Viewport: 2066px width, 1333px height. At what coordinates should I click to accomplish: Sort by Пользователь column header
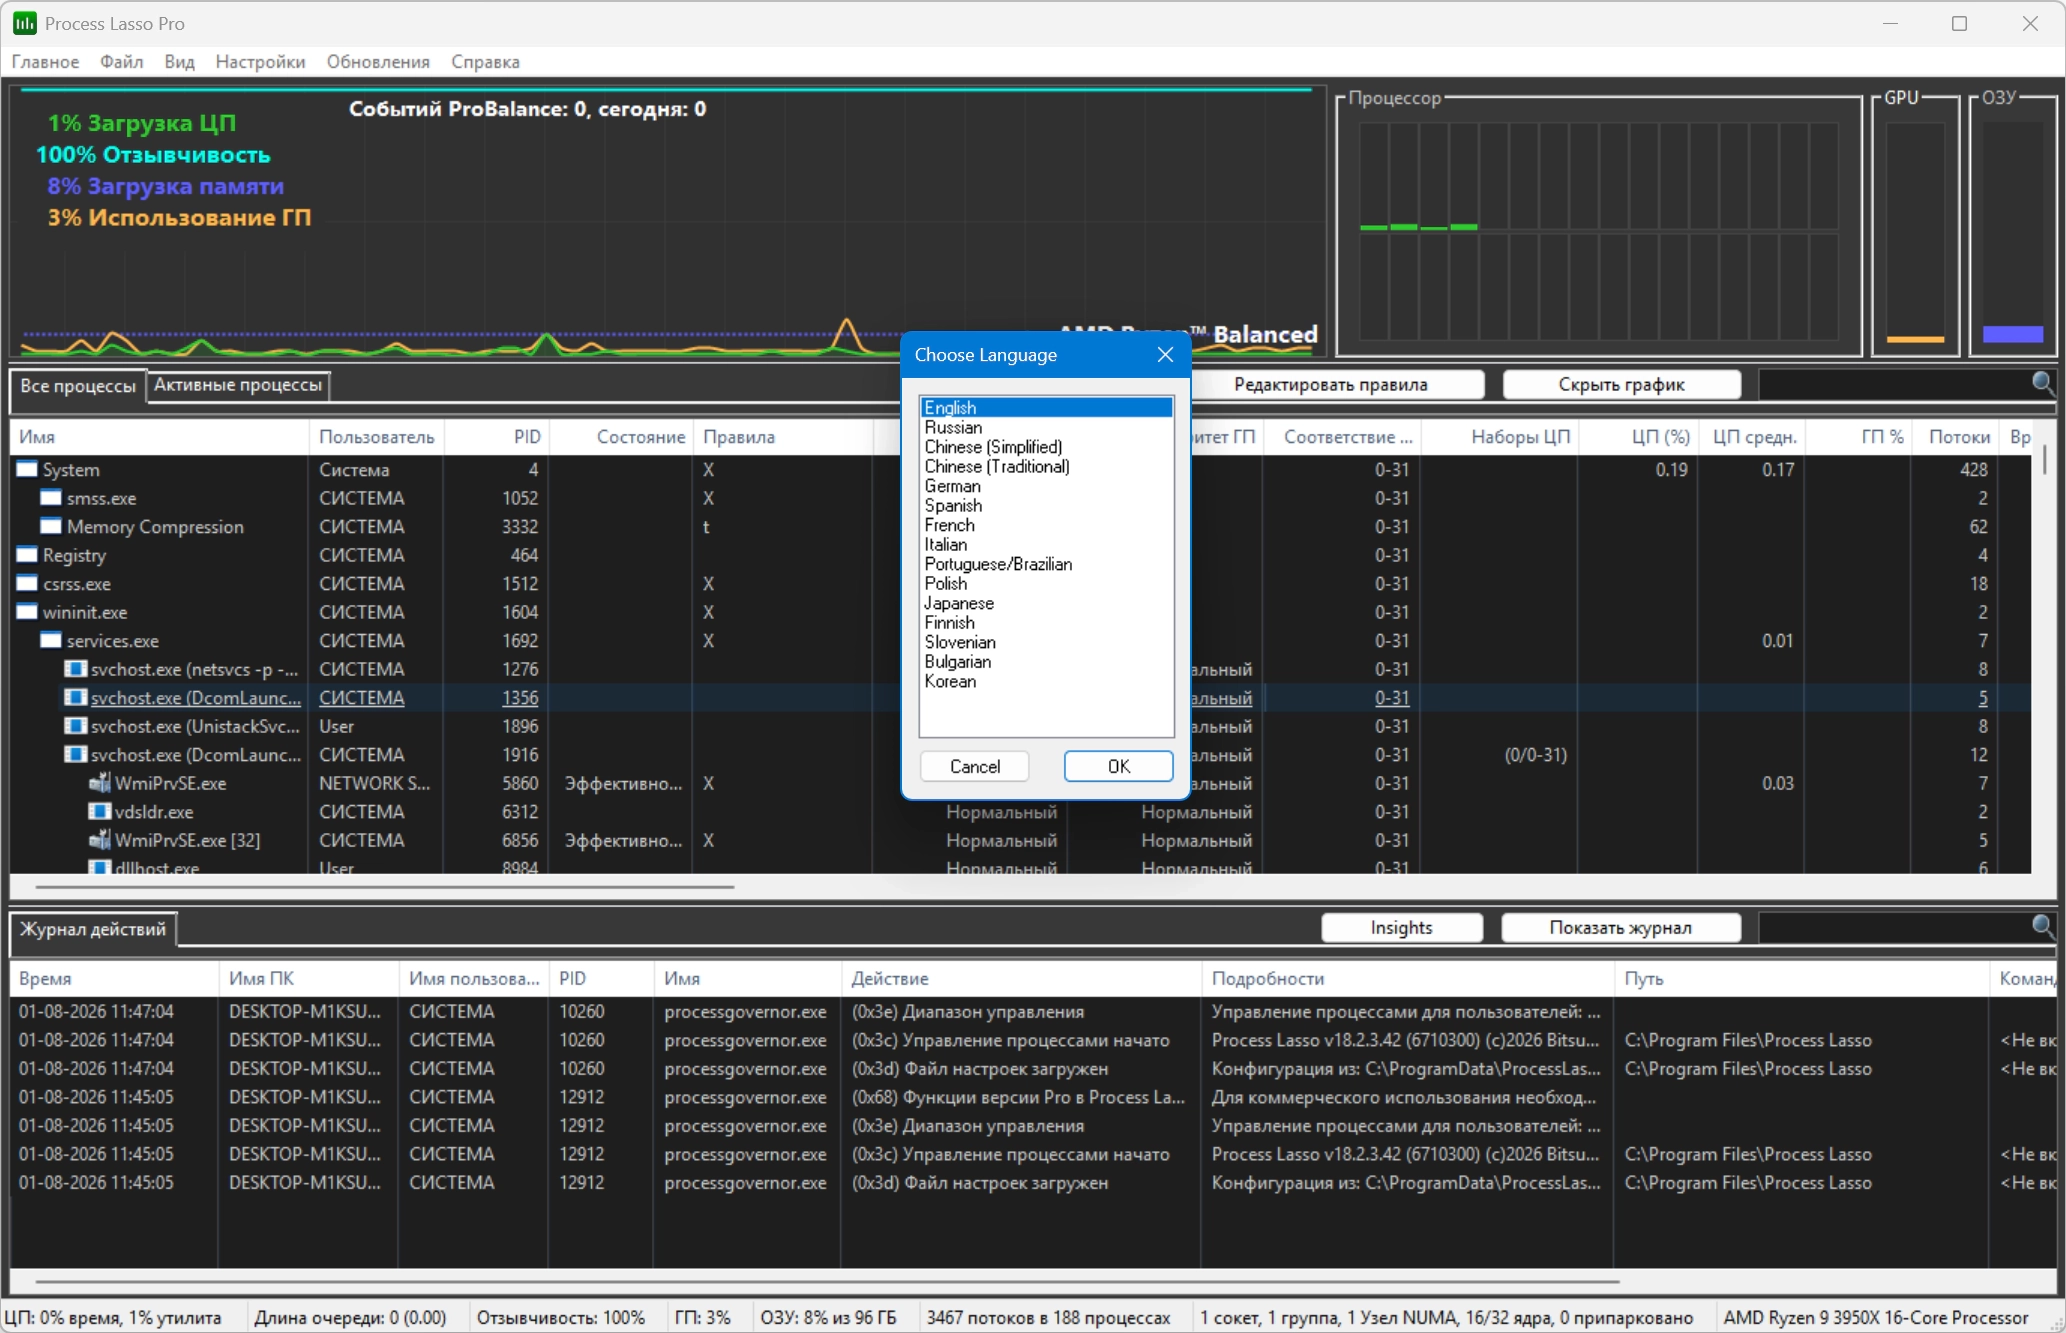(377, 437)
